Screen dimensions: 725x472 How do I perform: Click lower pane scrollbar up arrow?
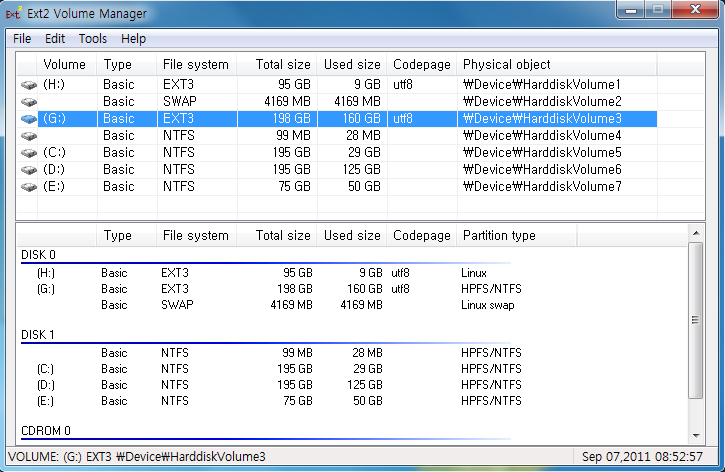(696, 233)
